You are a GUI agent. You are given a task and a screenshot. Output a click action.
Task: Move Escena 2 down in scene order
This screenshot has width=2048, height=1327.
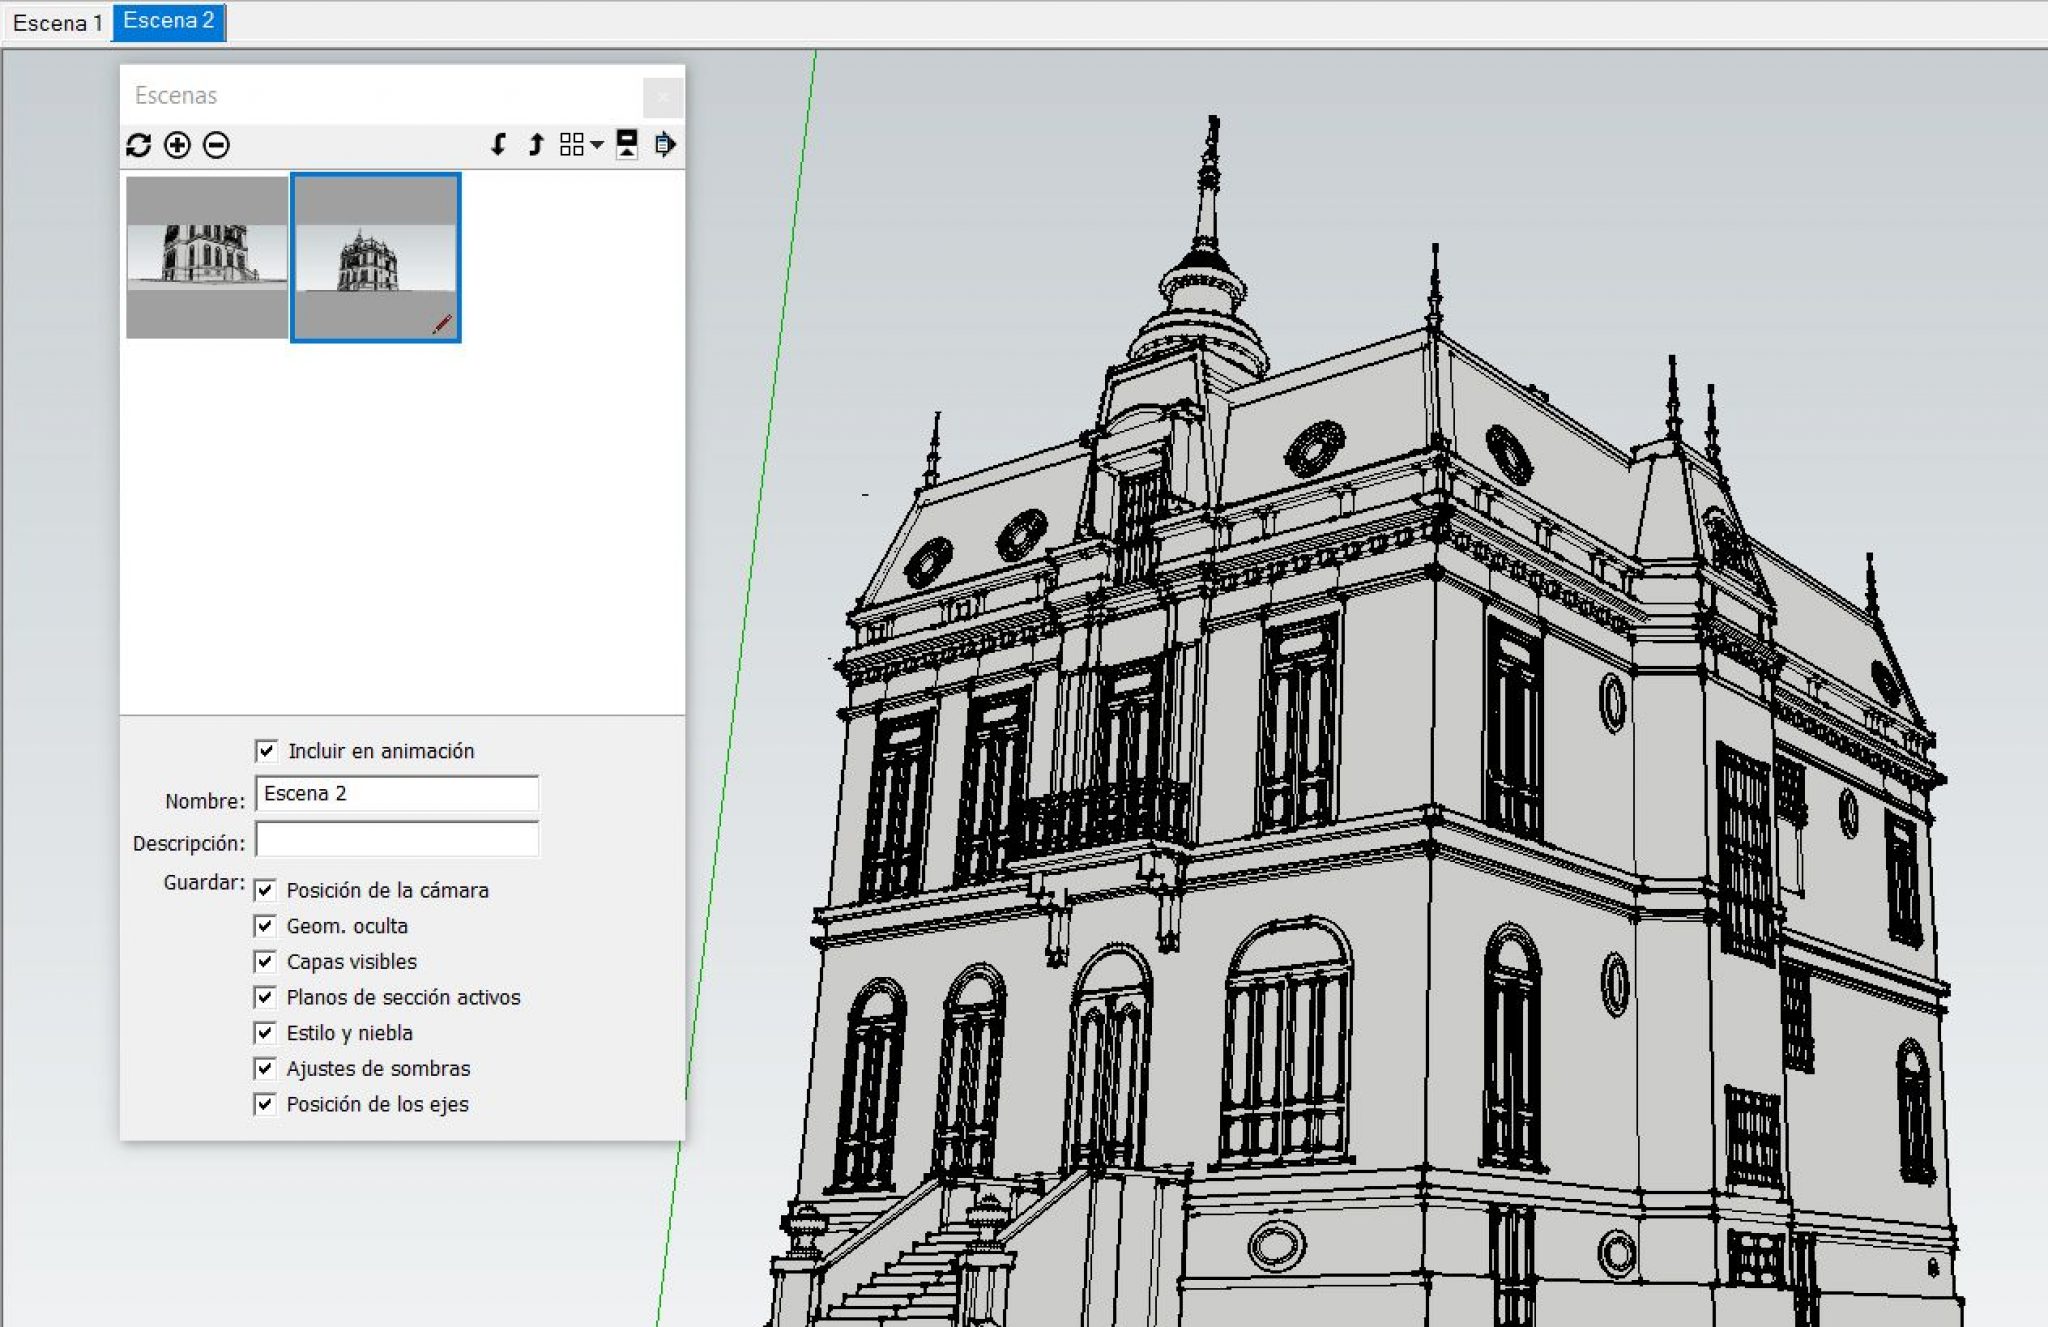(500, 146)
